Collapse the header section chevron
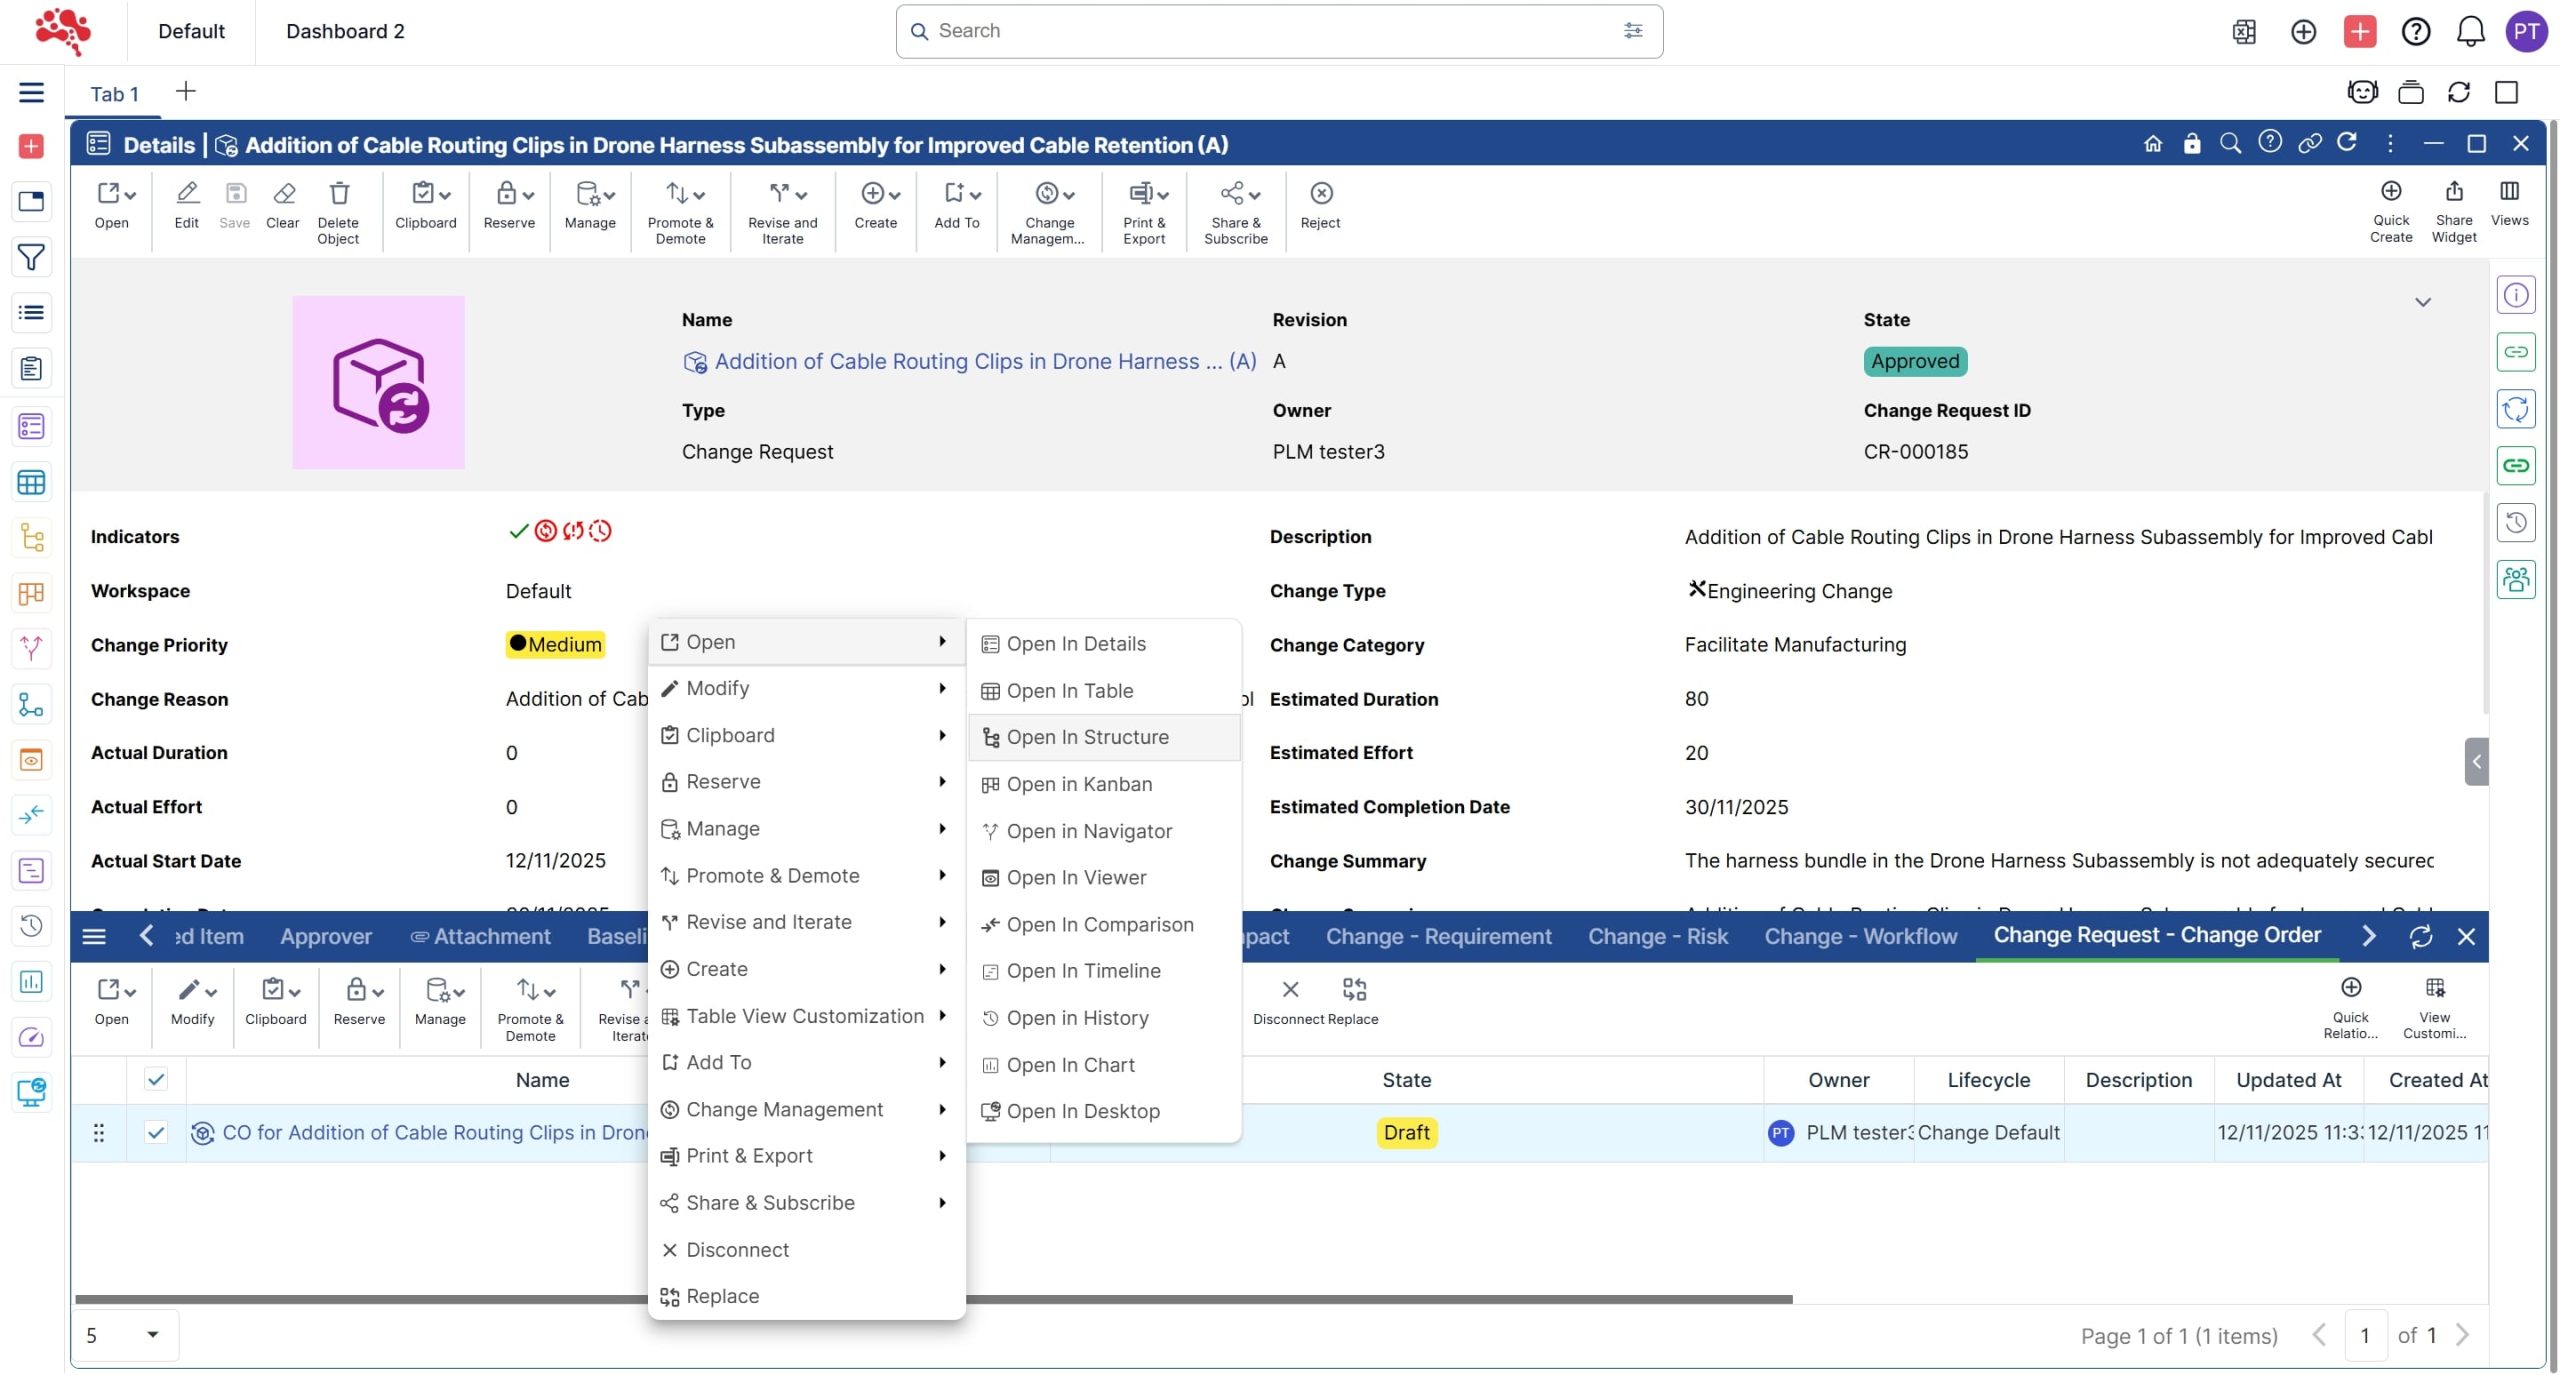The image size is (2560, 1375). click(2422, 302)
